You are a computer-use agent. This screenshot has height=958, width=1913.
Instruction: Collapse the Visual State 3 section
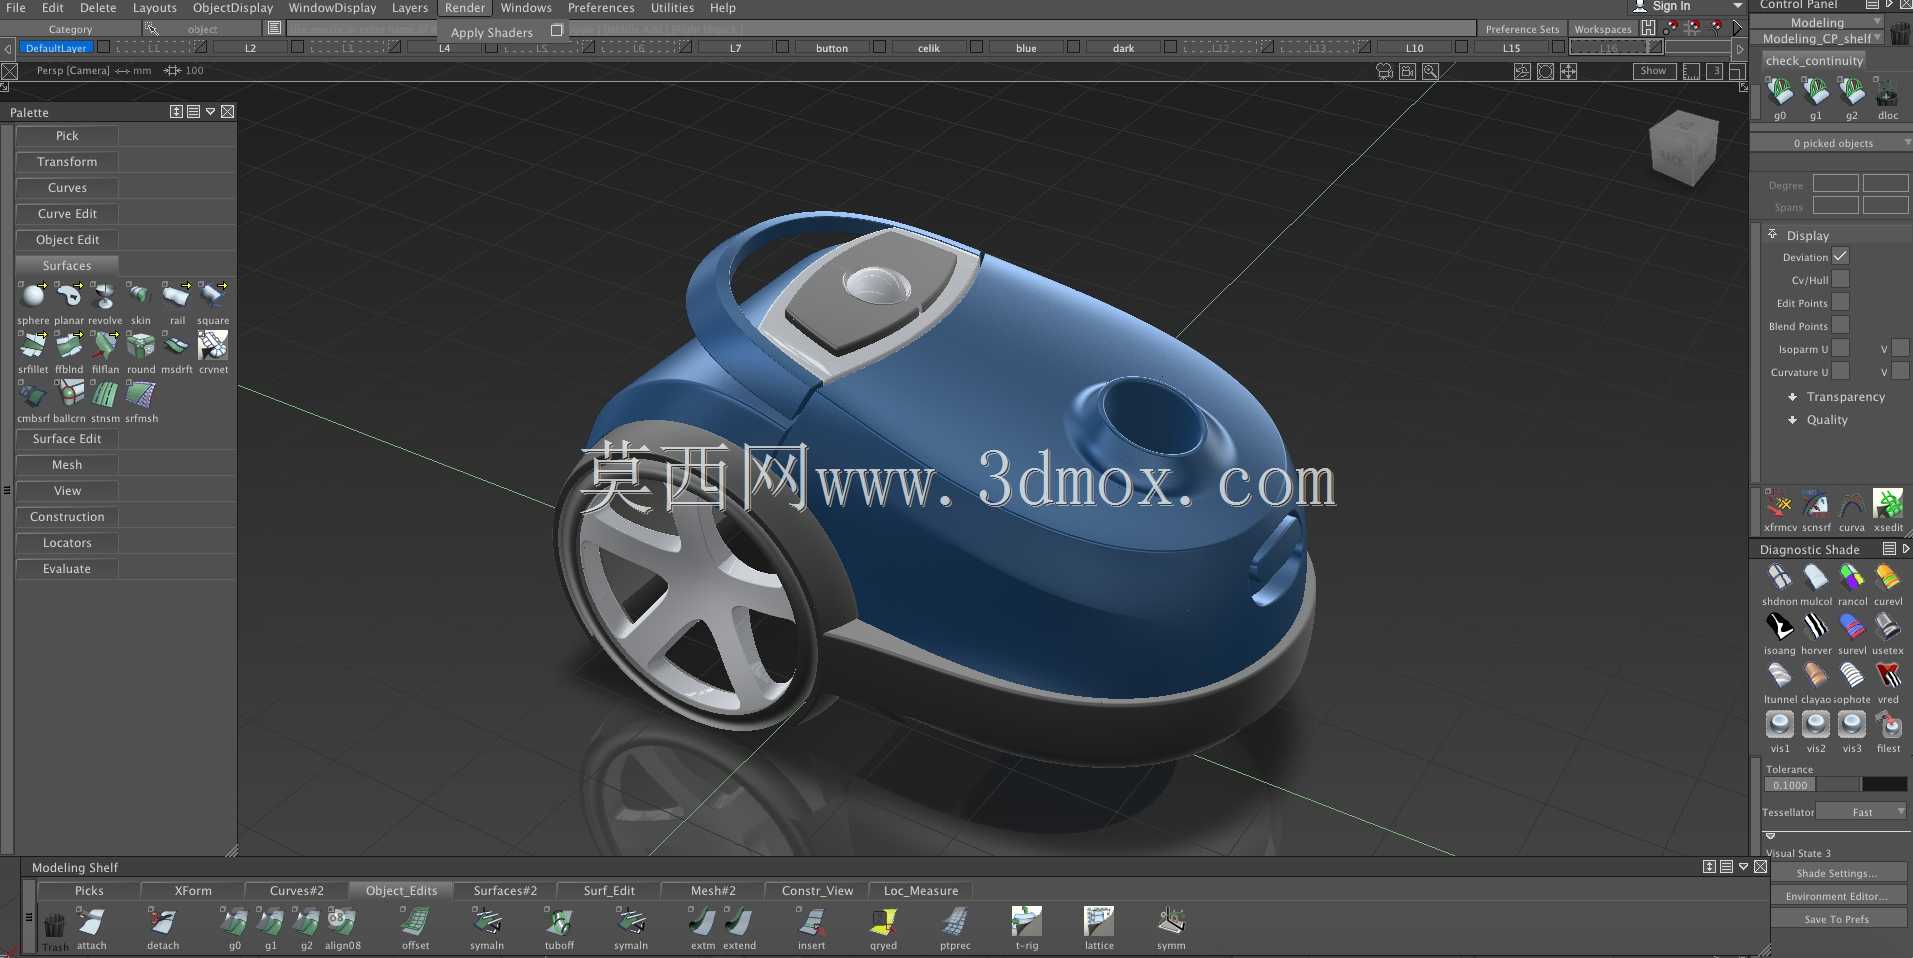(x=1770, y=836)
